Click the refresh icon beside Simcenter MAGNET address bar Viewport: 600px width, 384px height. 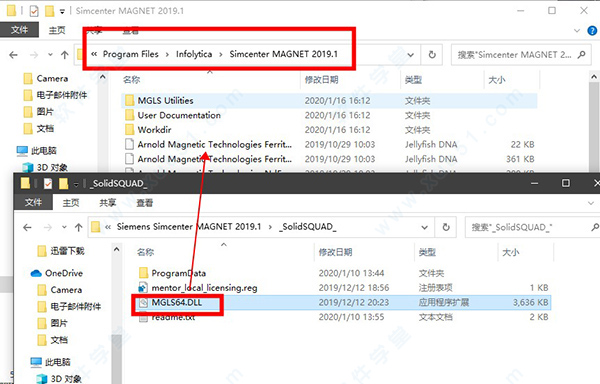(x=432, y=55)
